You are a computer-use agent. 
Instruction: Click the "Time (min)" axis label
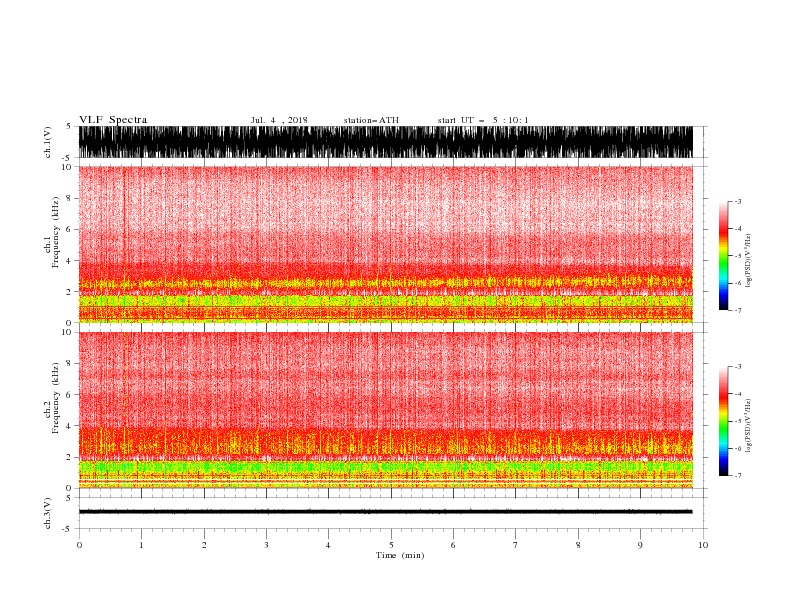(x=400, y=555)
